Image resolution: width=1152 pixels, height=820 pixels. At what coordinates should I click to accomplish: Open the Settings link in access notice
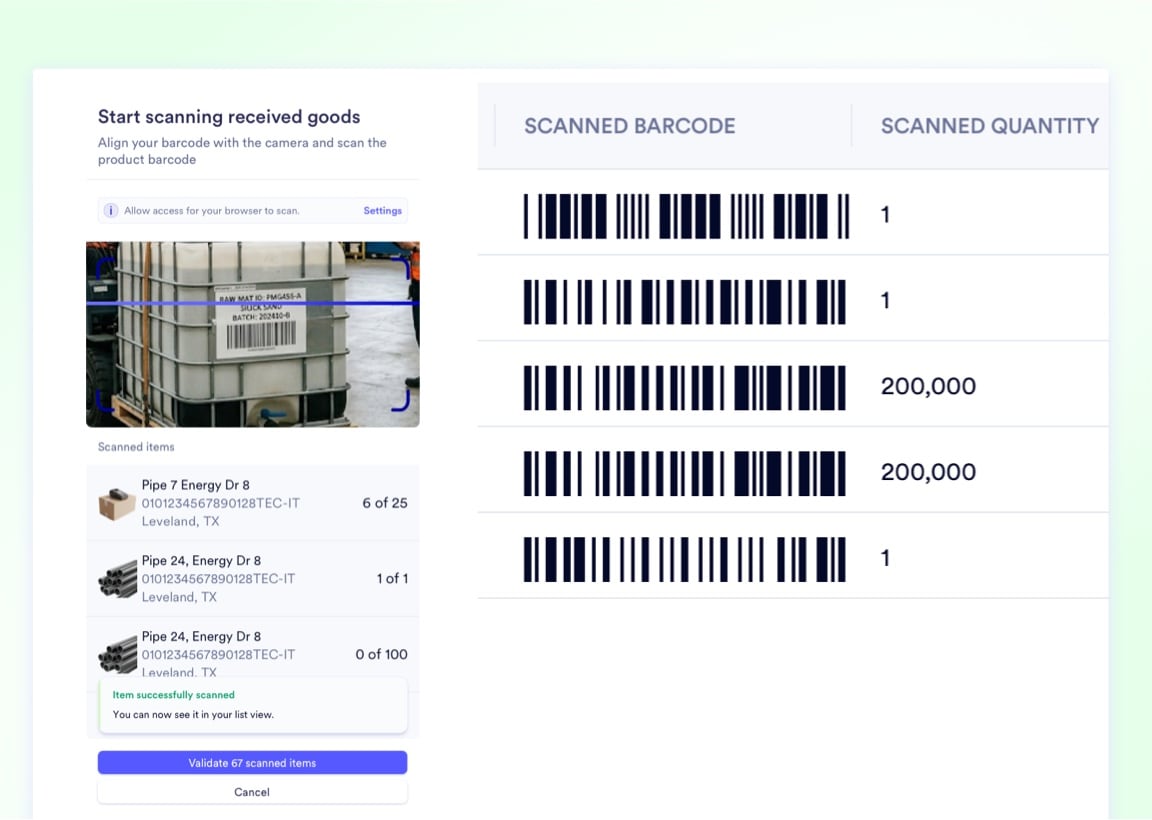tap(383, 211)
